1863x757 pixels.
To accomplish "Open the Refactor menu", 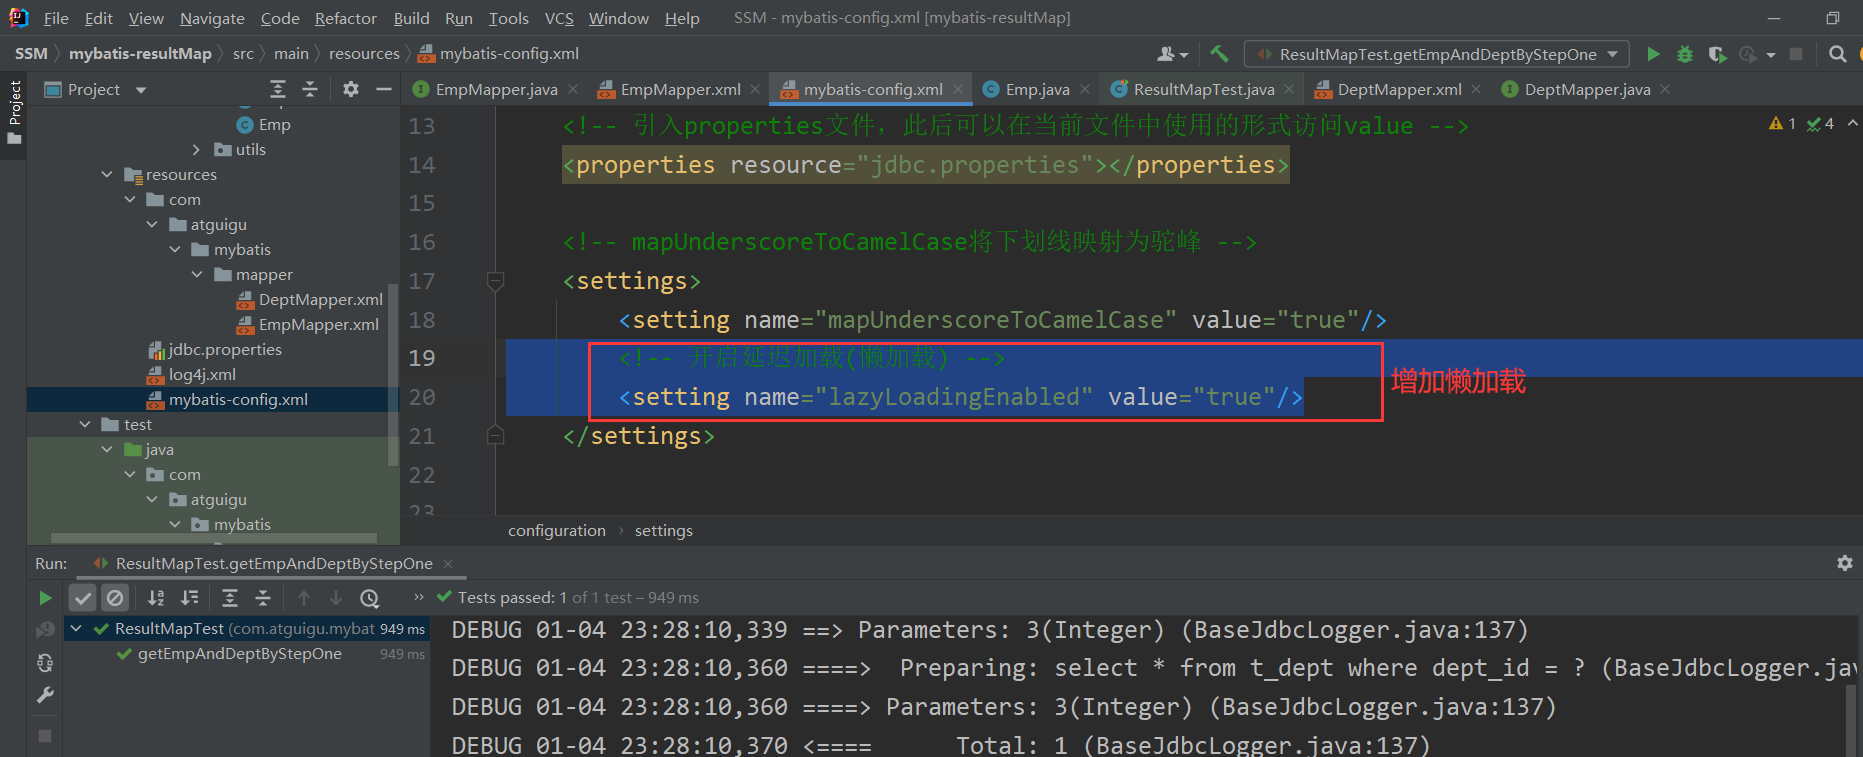I will (x=346, y=18).
